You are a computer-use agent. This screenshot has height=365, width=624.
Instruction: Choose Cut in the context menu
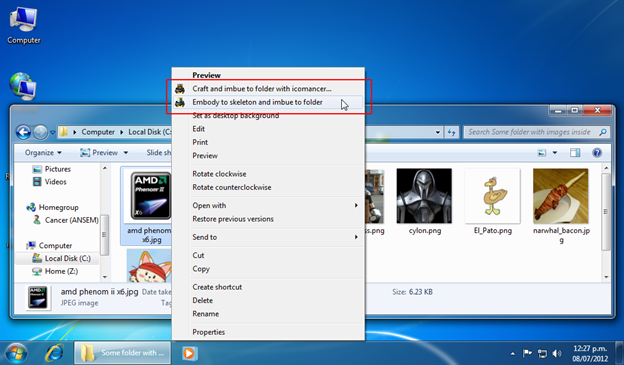coord(268,256)
